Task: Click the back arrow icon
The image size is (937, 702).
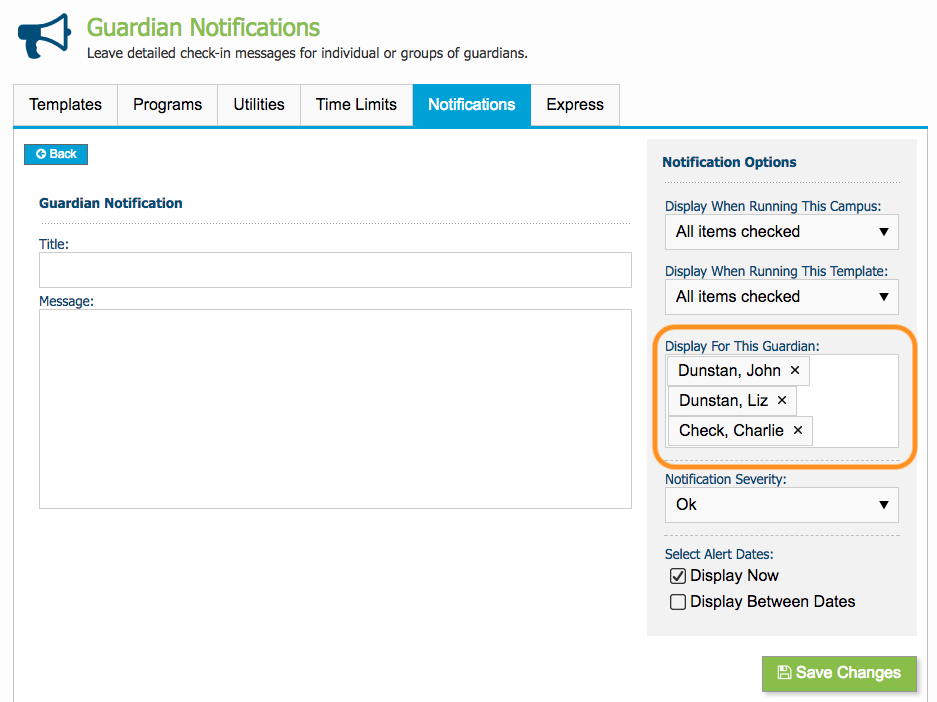Action: click(x=41, y=154)
